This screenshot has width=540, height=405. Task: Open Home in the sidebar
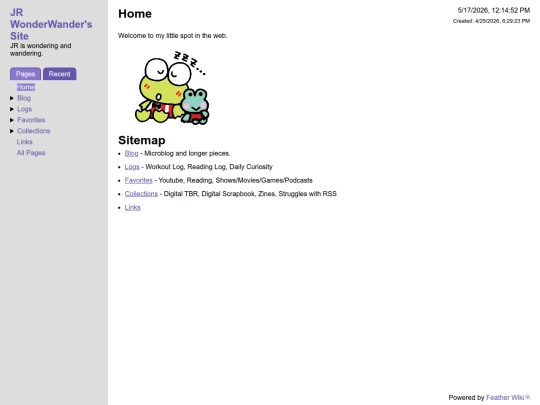point(26,87)
